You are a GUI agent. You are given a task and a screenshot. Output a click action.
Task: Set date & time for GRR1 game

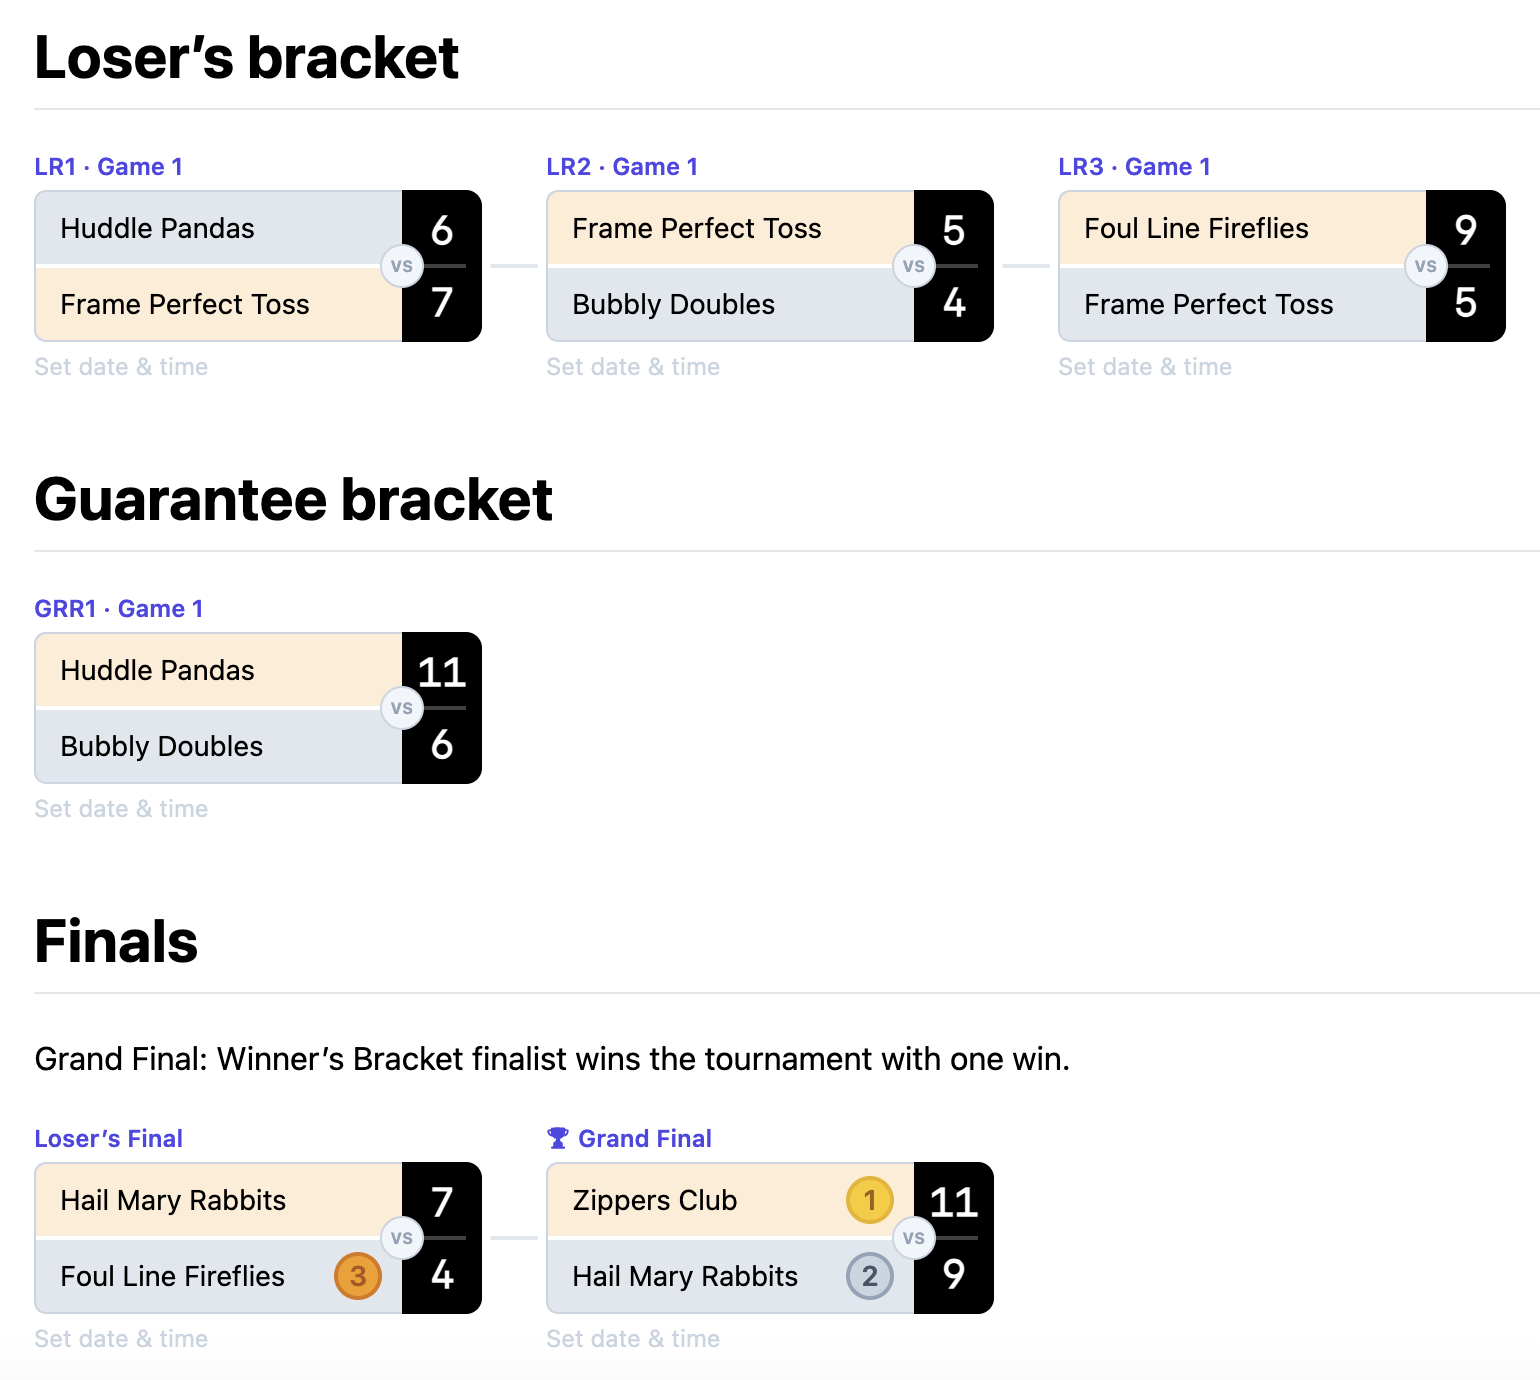pos(121,809)
